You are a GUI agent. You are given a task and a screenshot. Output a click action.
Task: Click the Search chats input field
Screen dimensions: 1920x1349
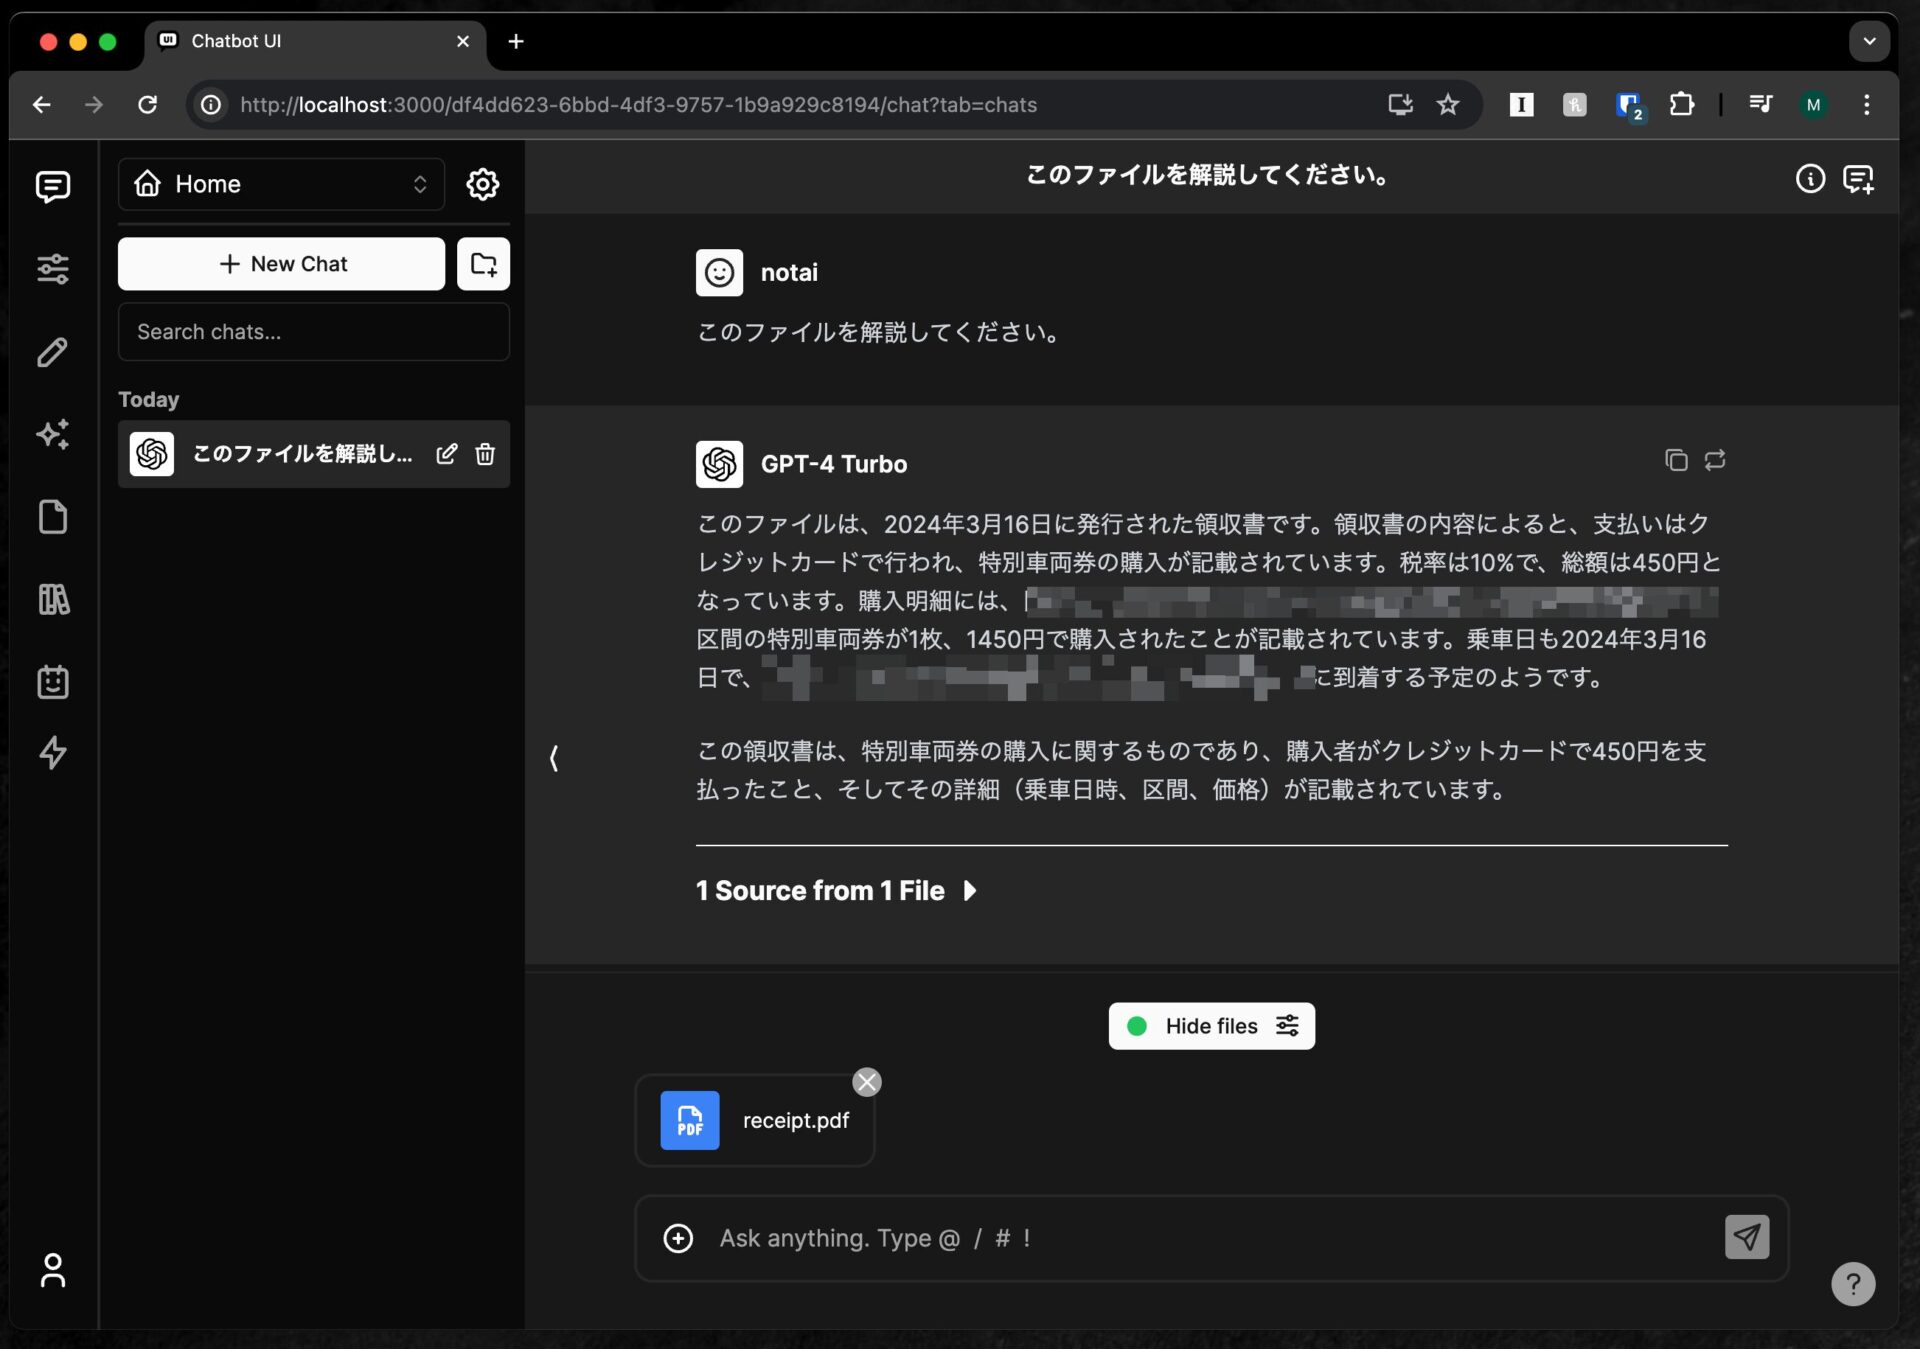coord(313,332)
